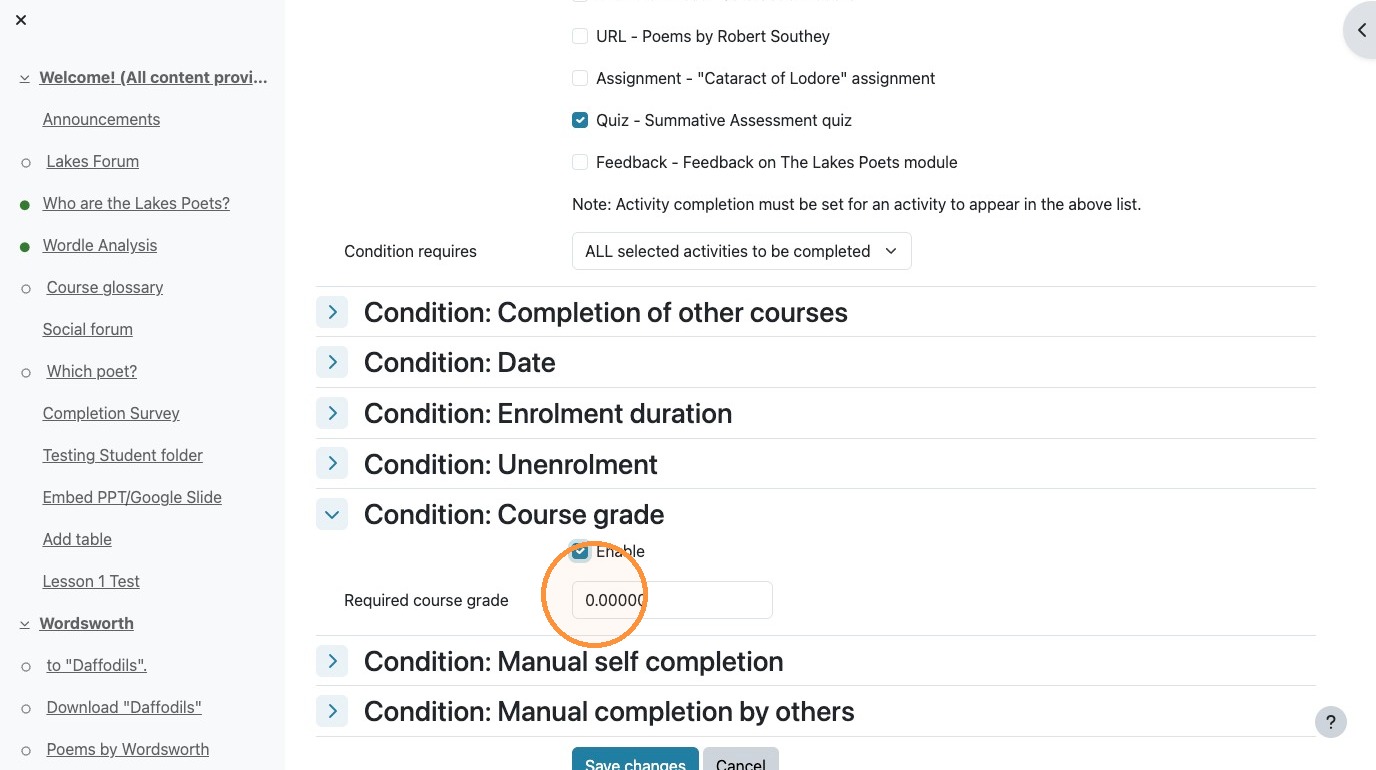Click Save changes button
This screenshot has width=1376, height=770.
[x=635, y=759]
